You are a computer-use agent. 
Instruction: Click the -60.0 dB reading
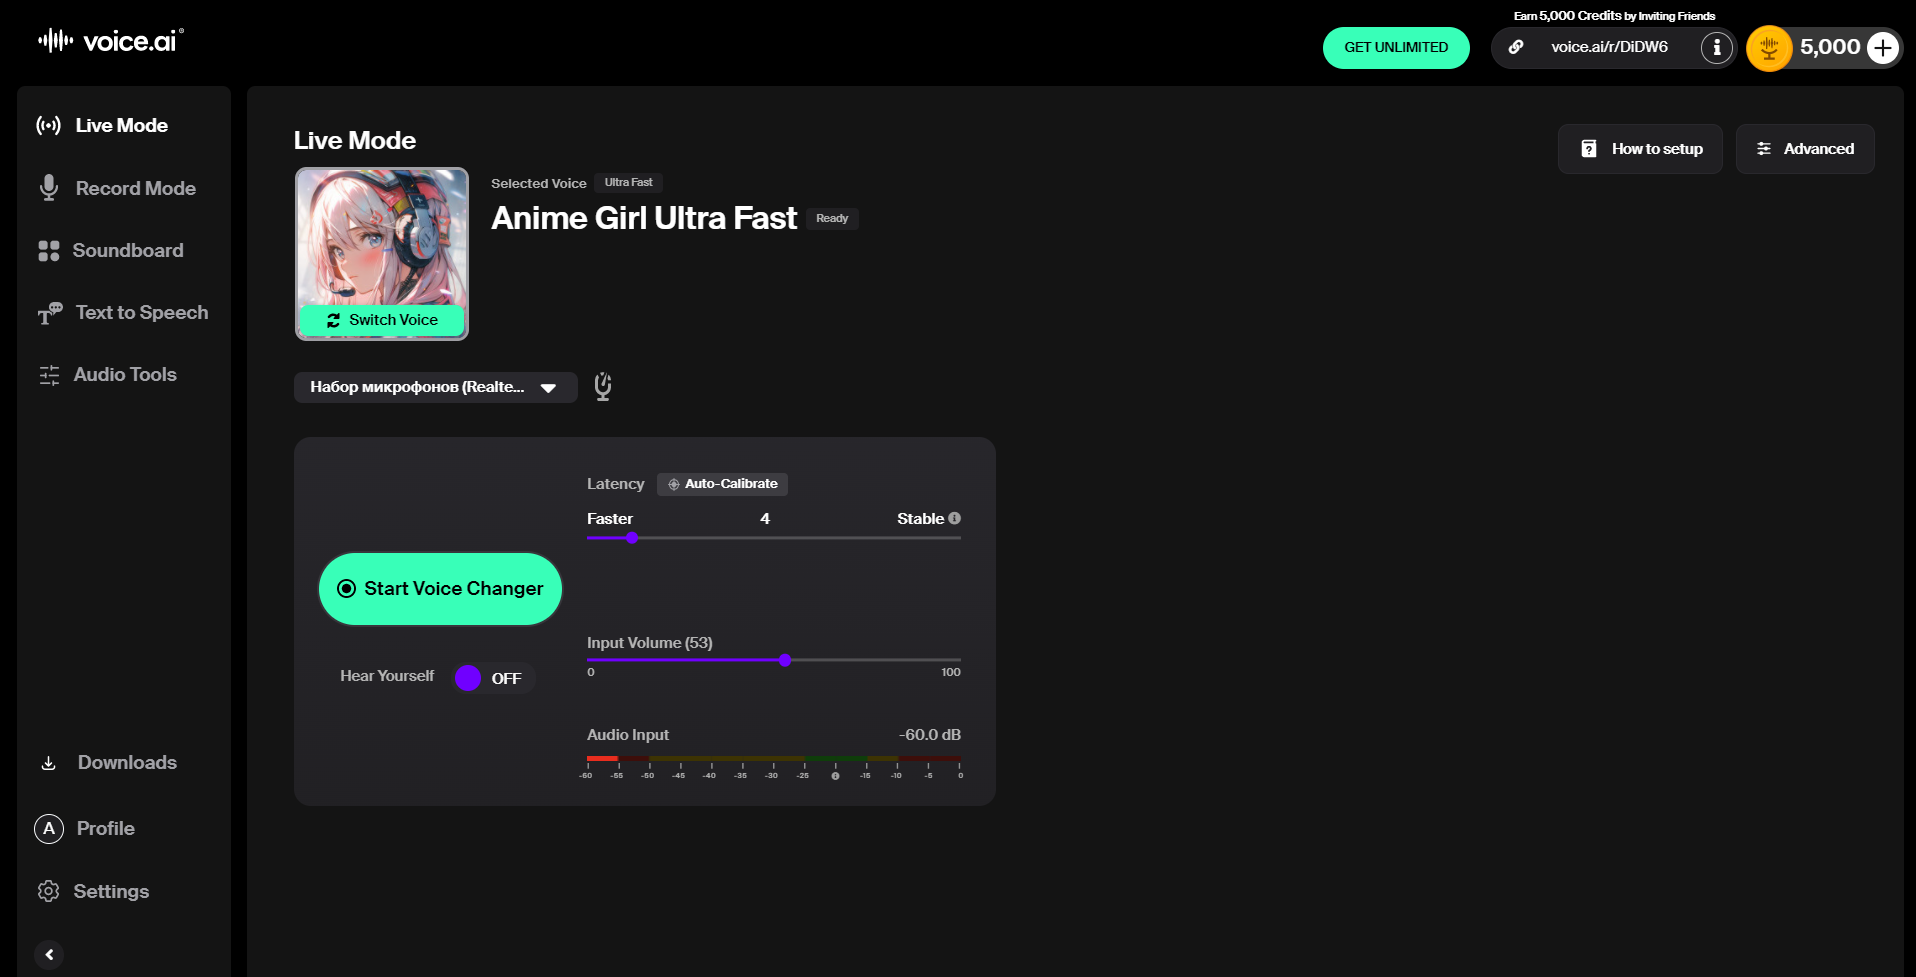(929, 735)
